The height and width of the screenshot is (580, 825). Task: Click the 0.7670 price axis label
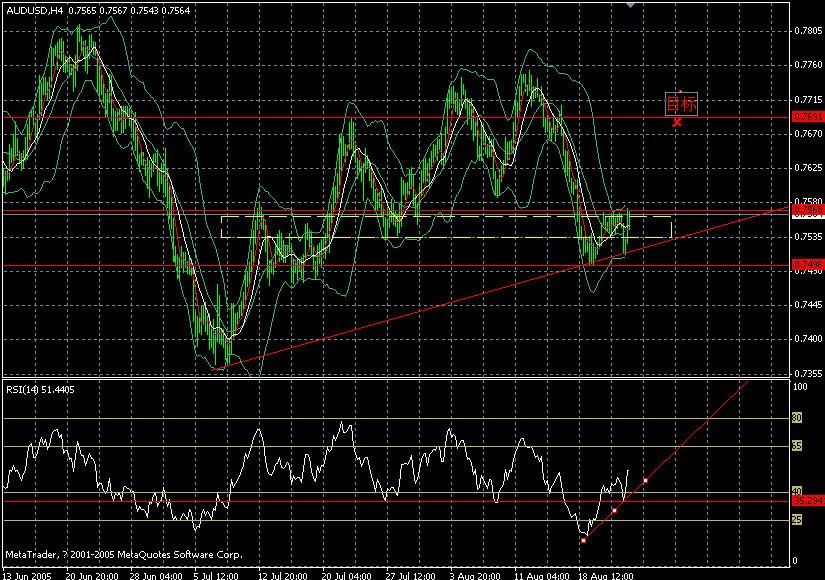coord(808,134)
